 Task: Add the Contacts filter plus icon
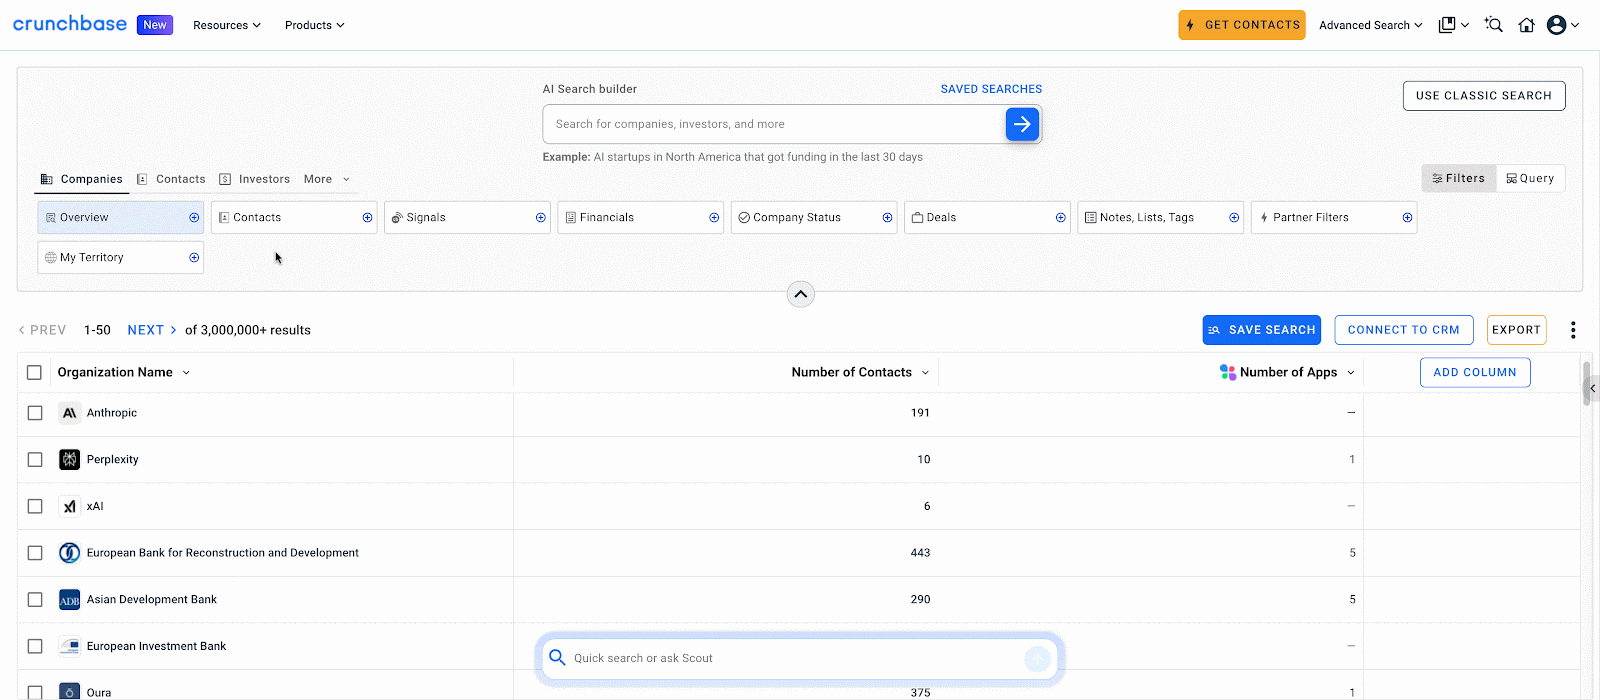pyautogui.click(x=367, y=217)
